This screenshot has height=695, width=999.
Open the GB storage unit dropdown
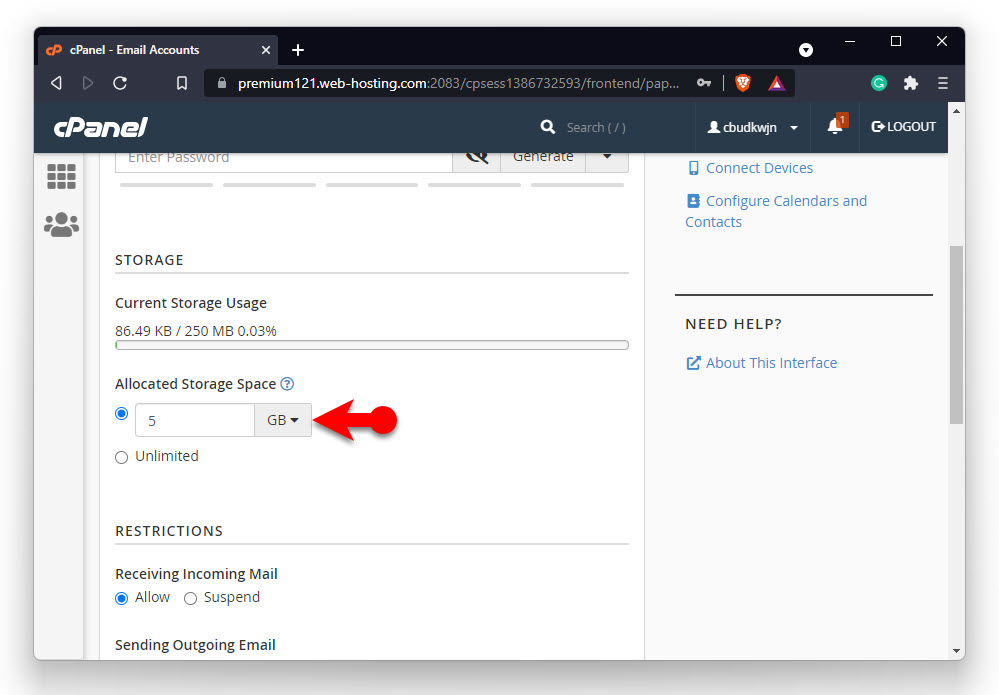(x=283, y=420)
